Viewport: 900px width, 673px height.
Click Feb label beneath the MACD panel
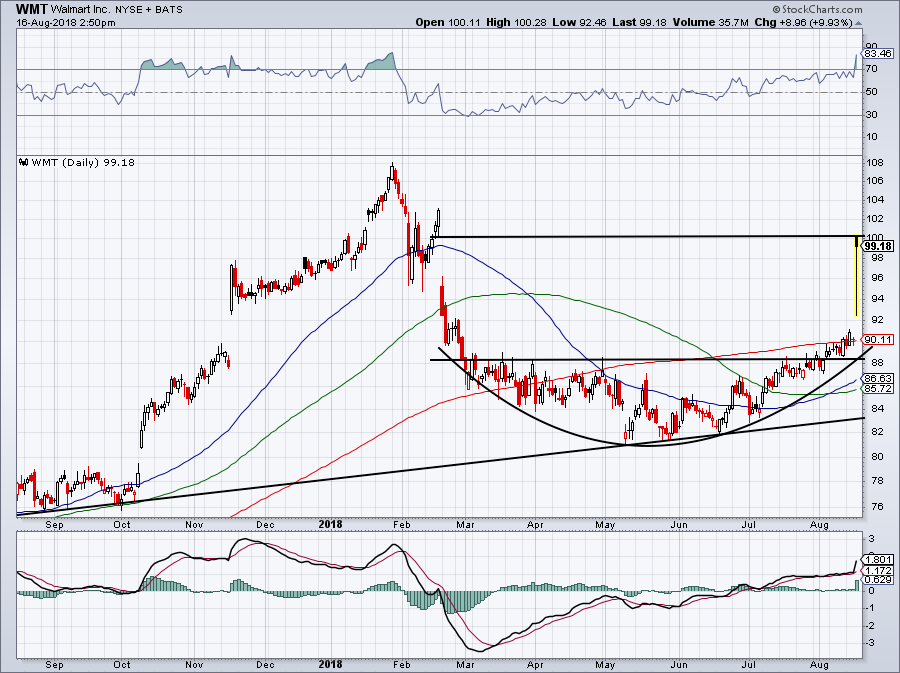pyautogui.click(x=402, y=665)
